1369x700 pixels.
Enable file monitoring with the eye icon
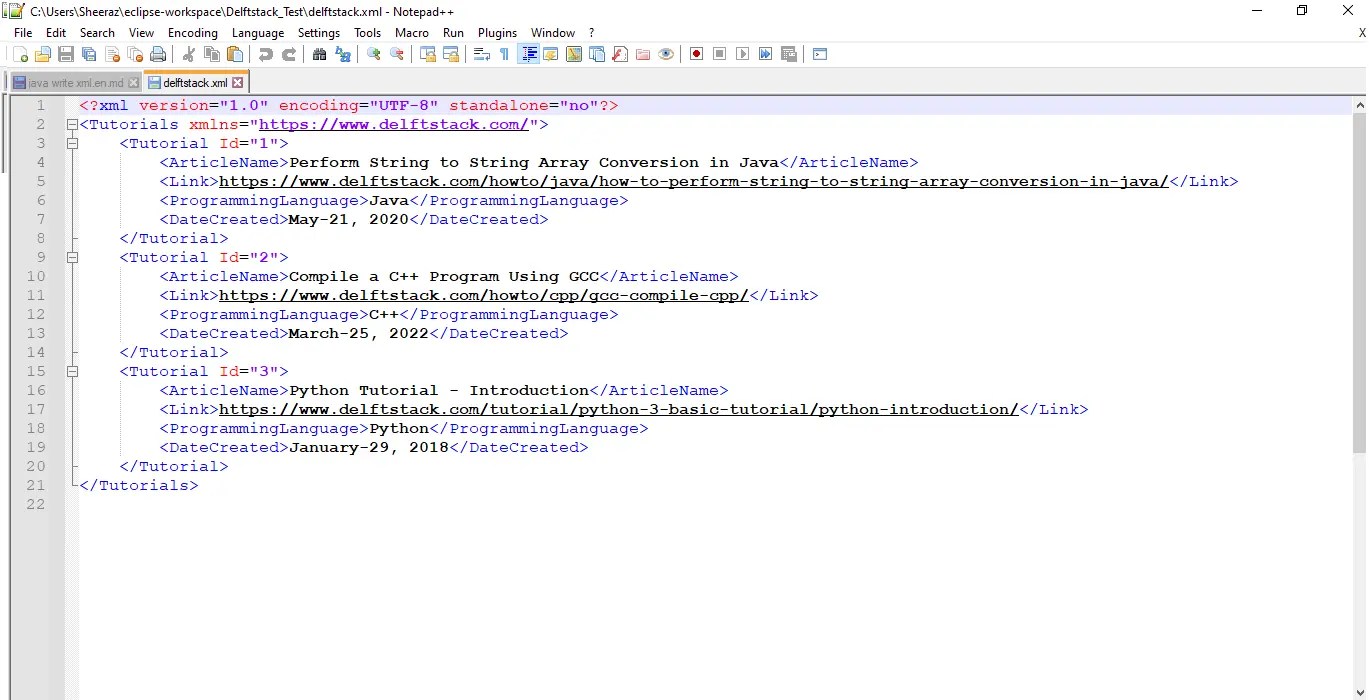[666, 54]
